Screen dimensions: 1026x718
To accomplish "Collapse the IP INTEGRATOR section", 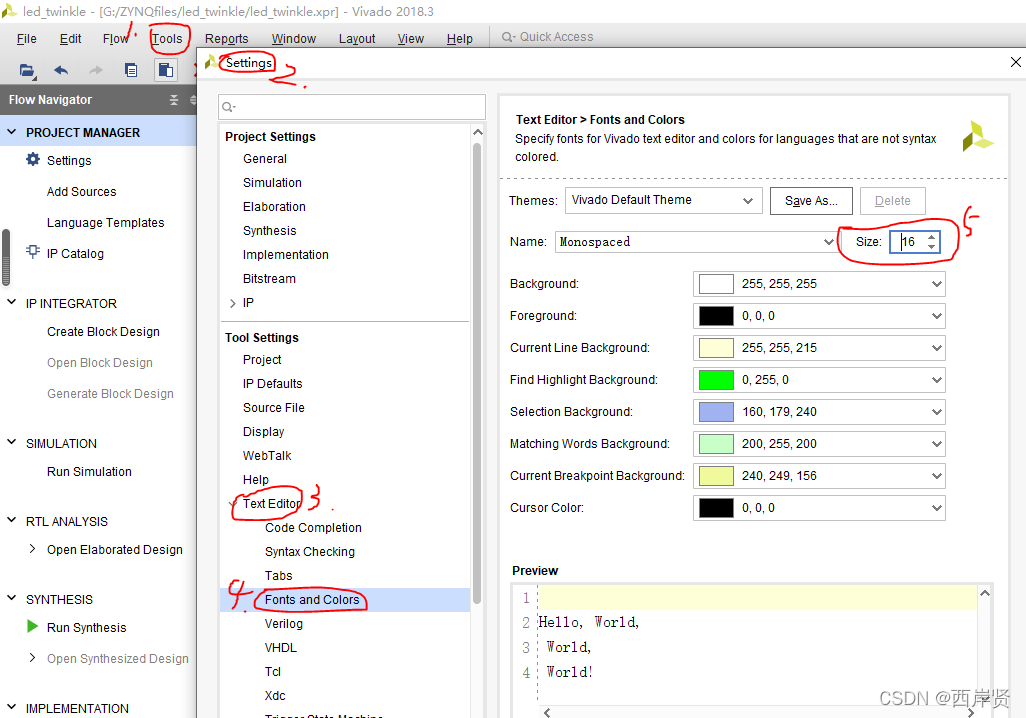I will tap(11, 302).
